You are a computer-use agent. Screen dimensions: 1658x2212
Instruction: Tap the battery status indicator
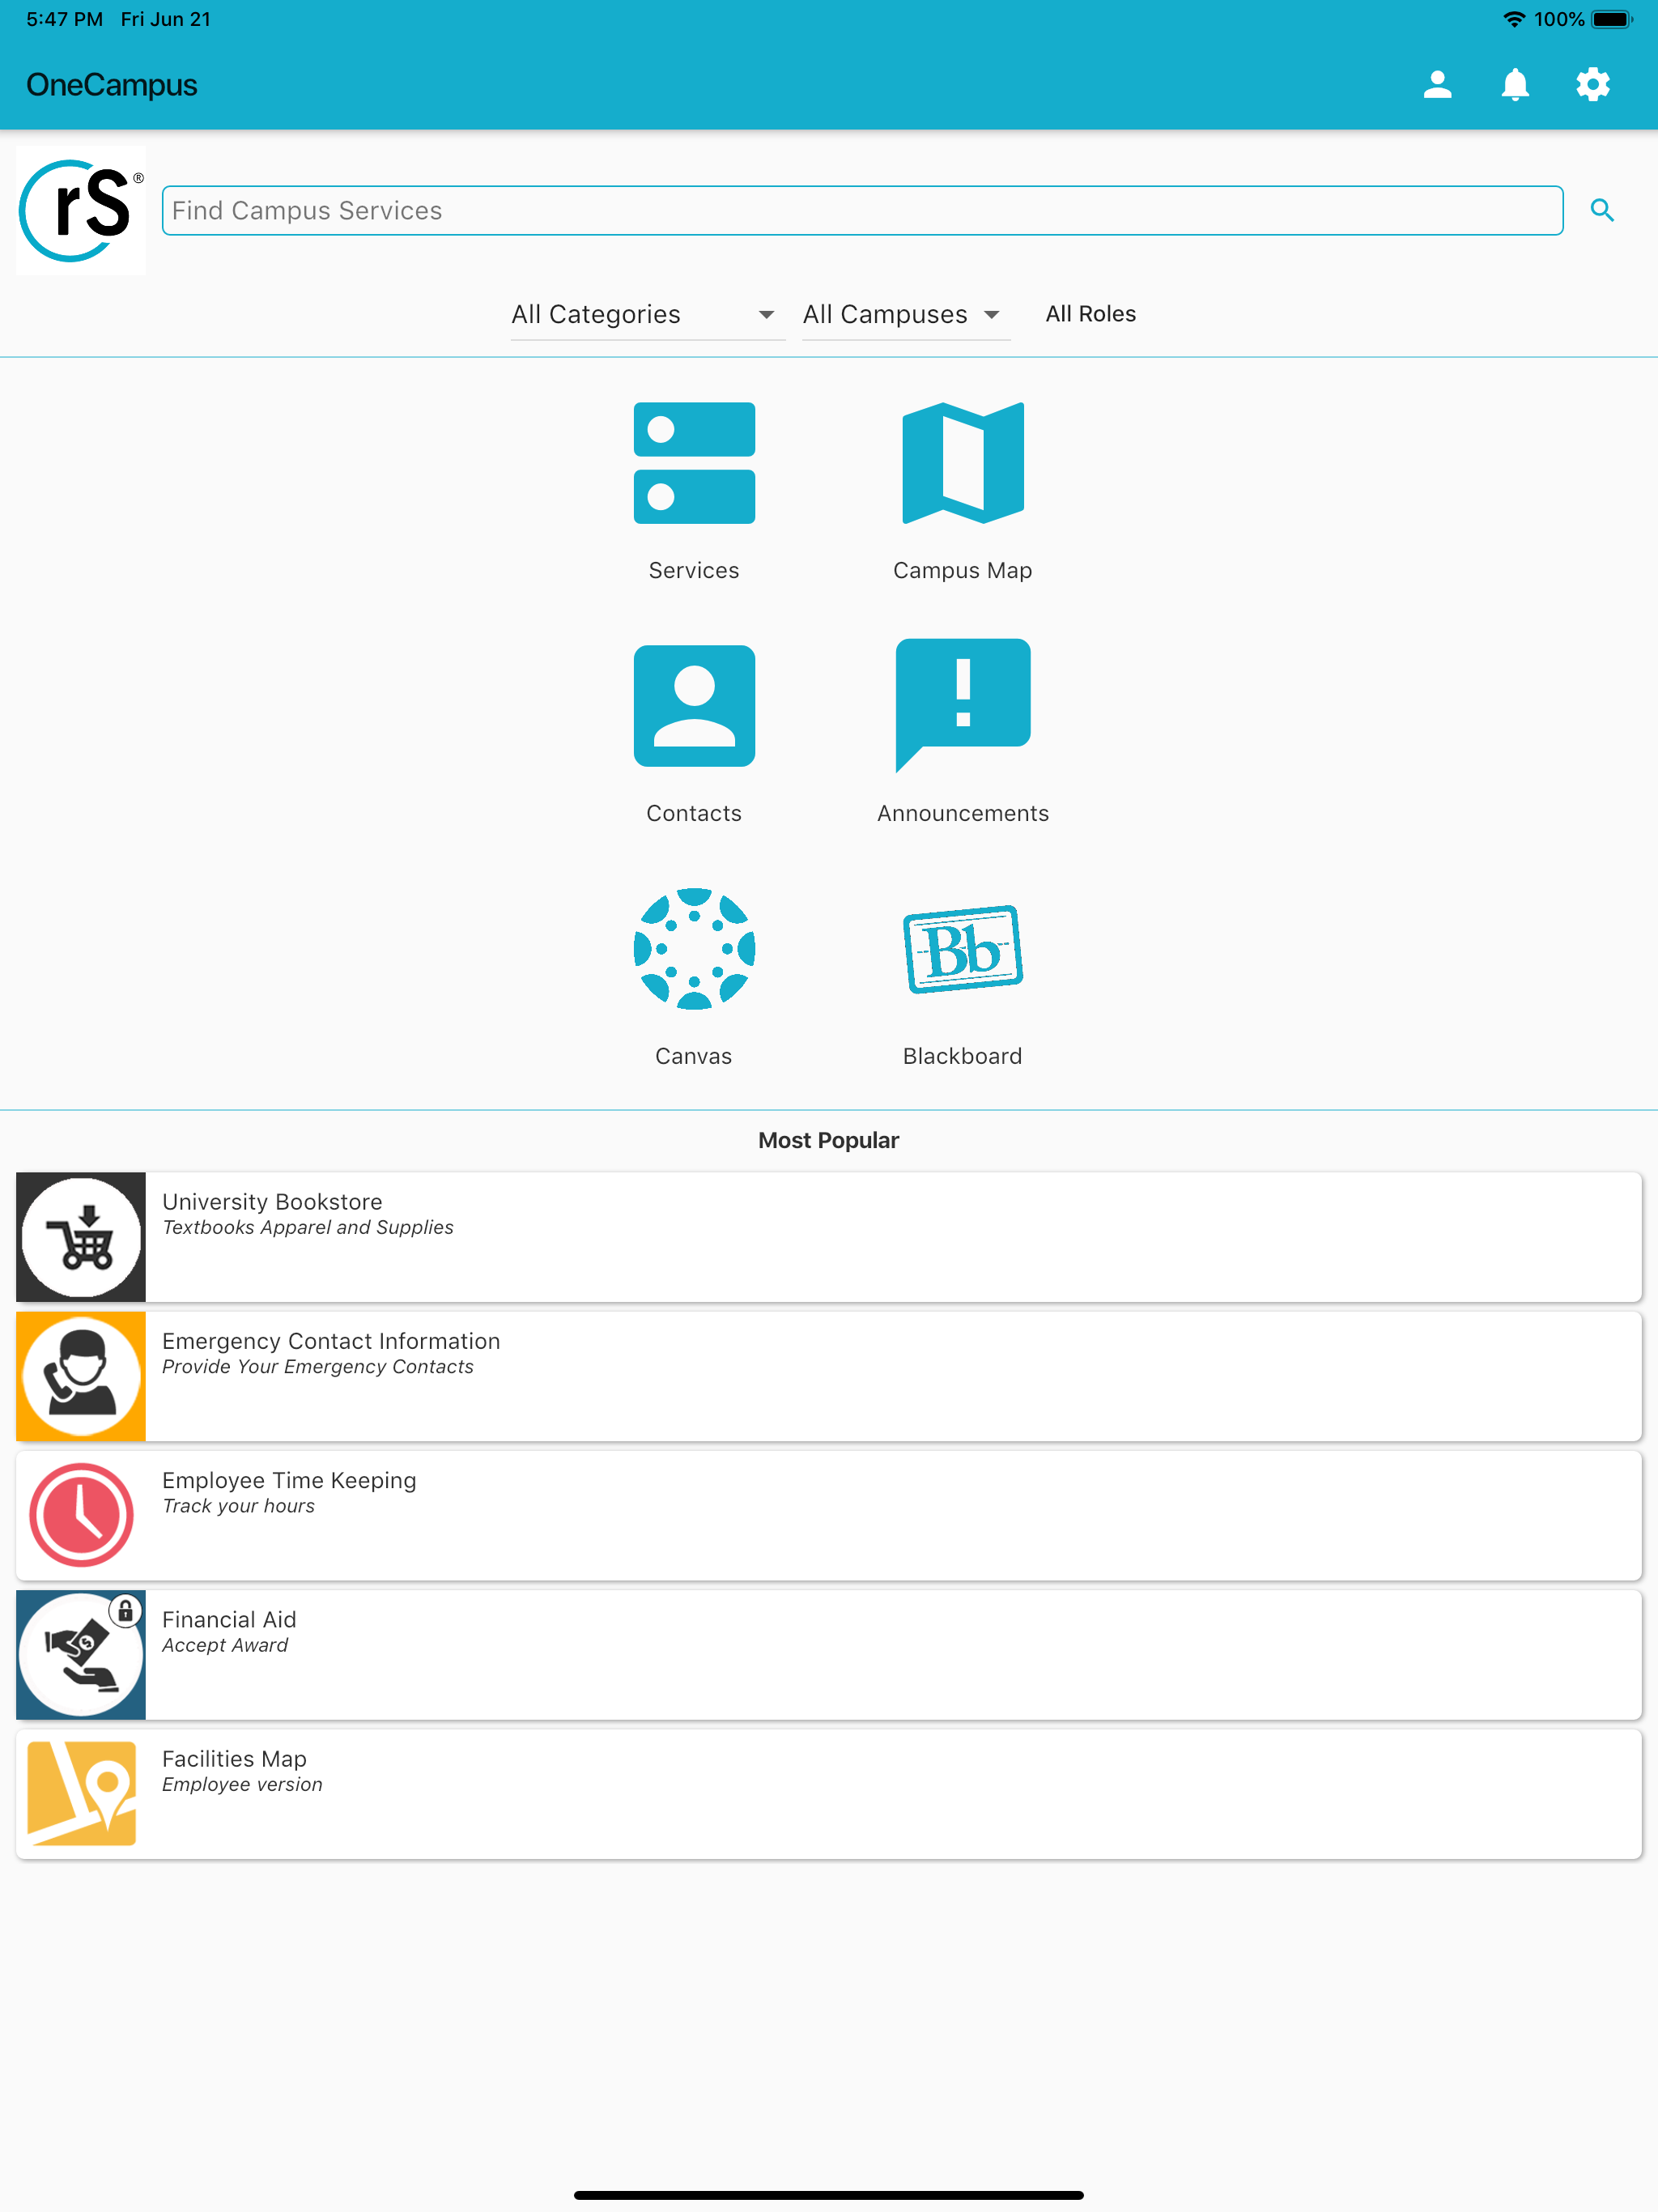click(1612, 19)
